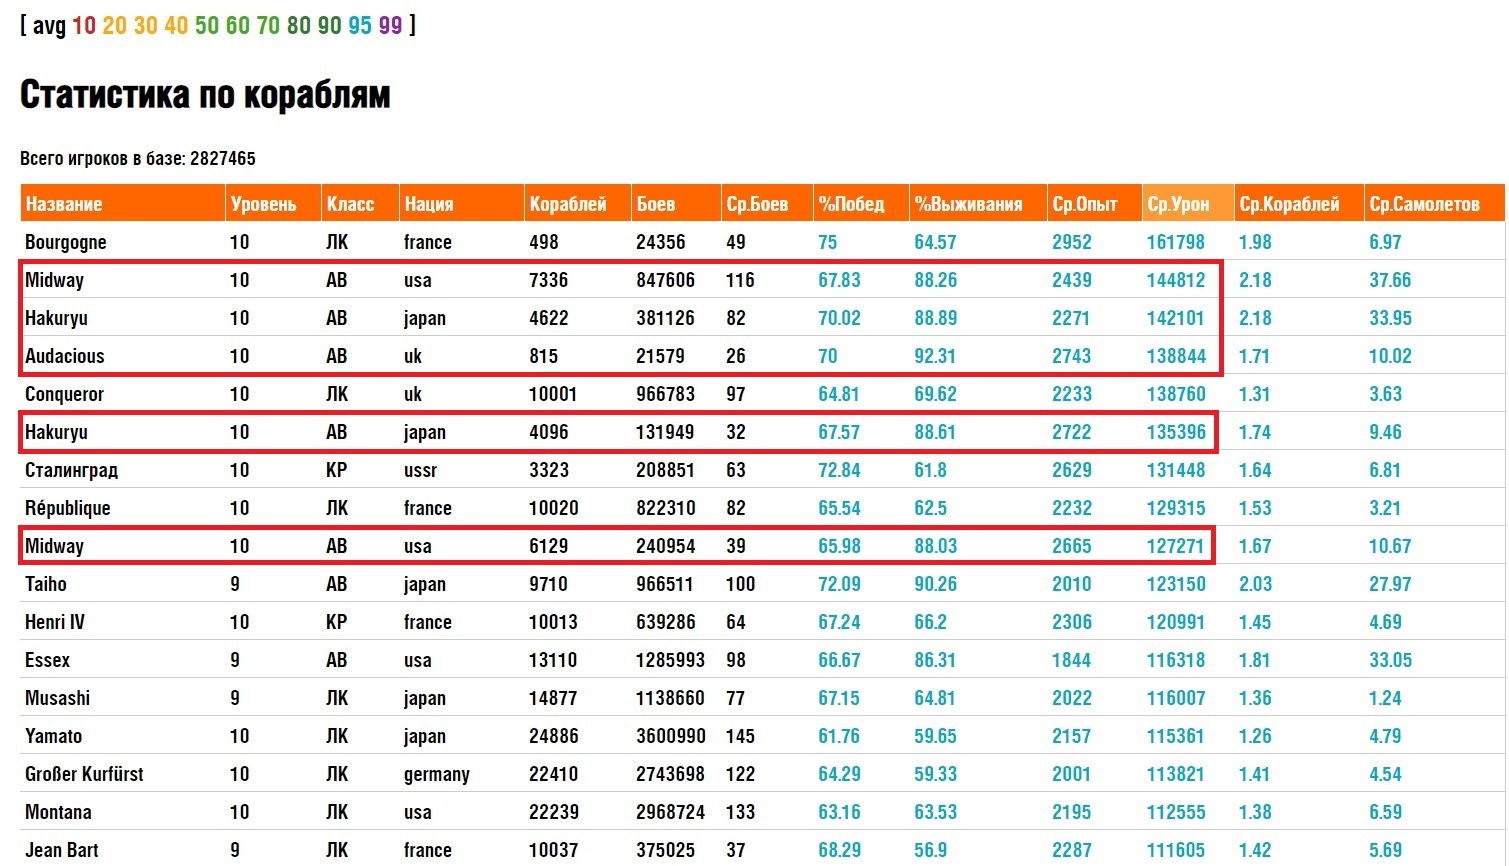1509x866 pixels.
Task: Select the Сталинград ship row name
Action: tap(71, 470)
